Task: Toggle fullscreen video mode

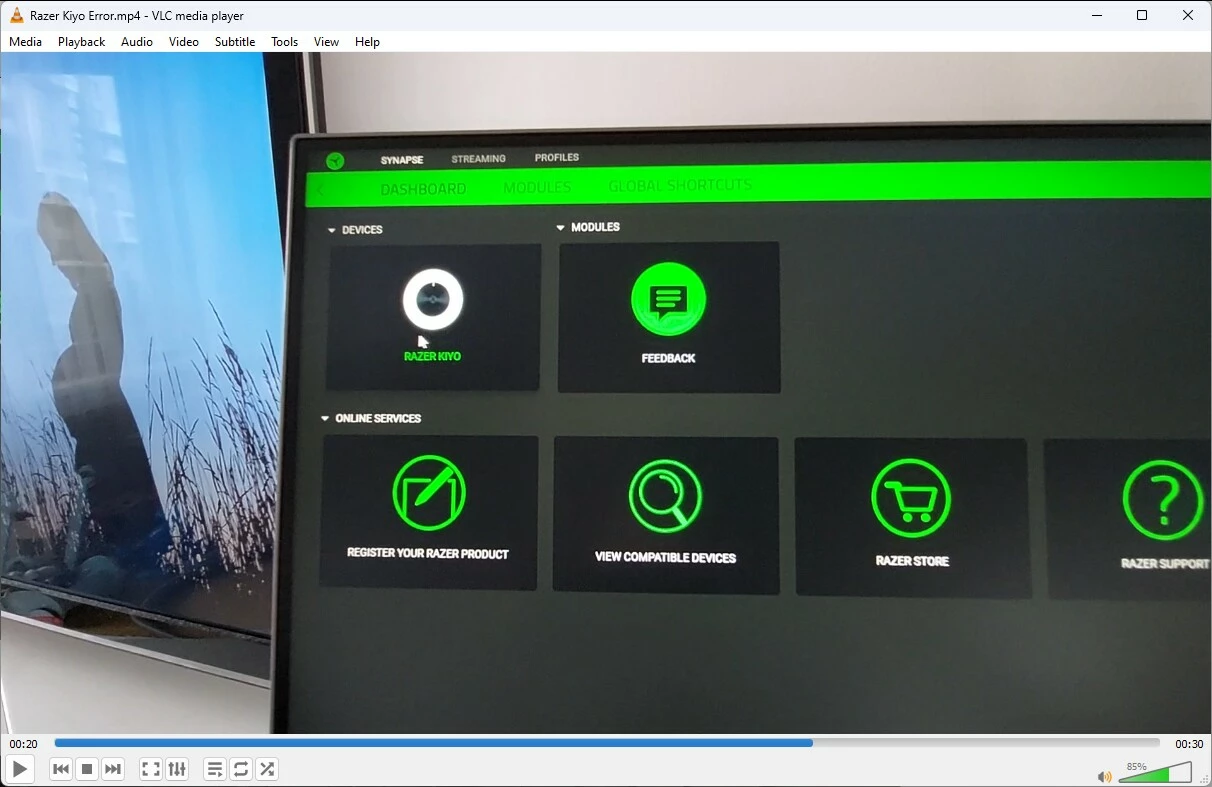Action: pos(151,769)
